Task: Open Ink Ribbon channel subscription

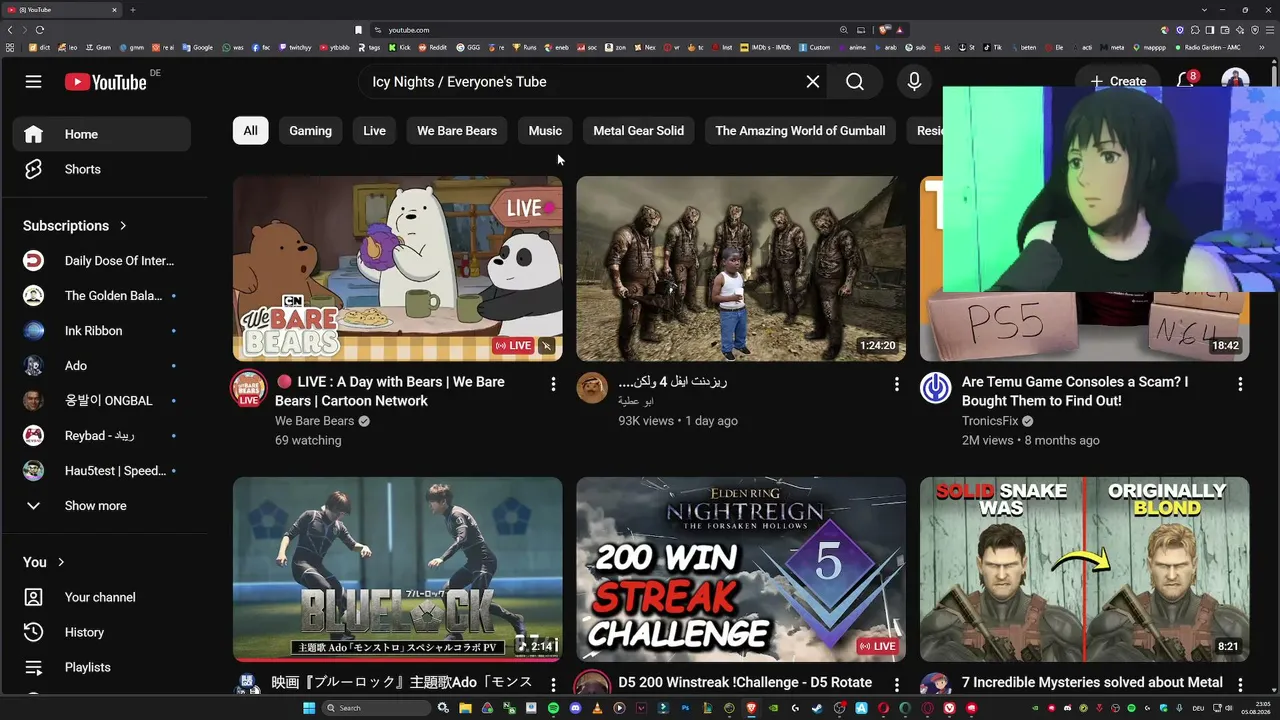Action: (x=101, y=331)
